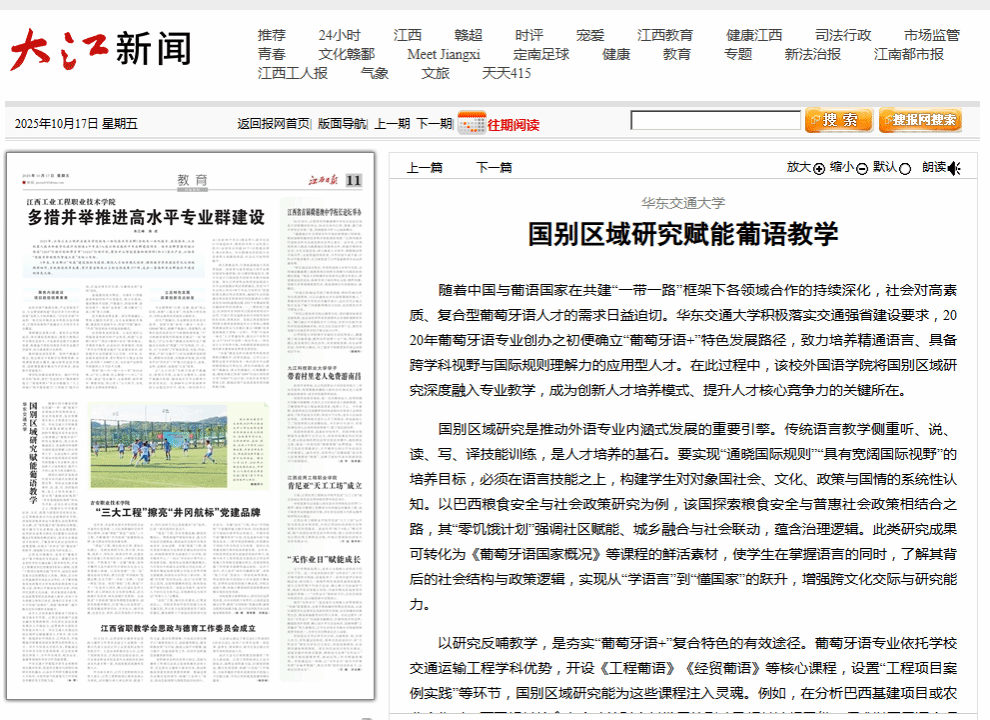This screenshot has height=720, width=990.
Task: Go to 返回报网首页 link
Action: (x=273, y=124)
